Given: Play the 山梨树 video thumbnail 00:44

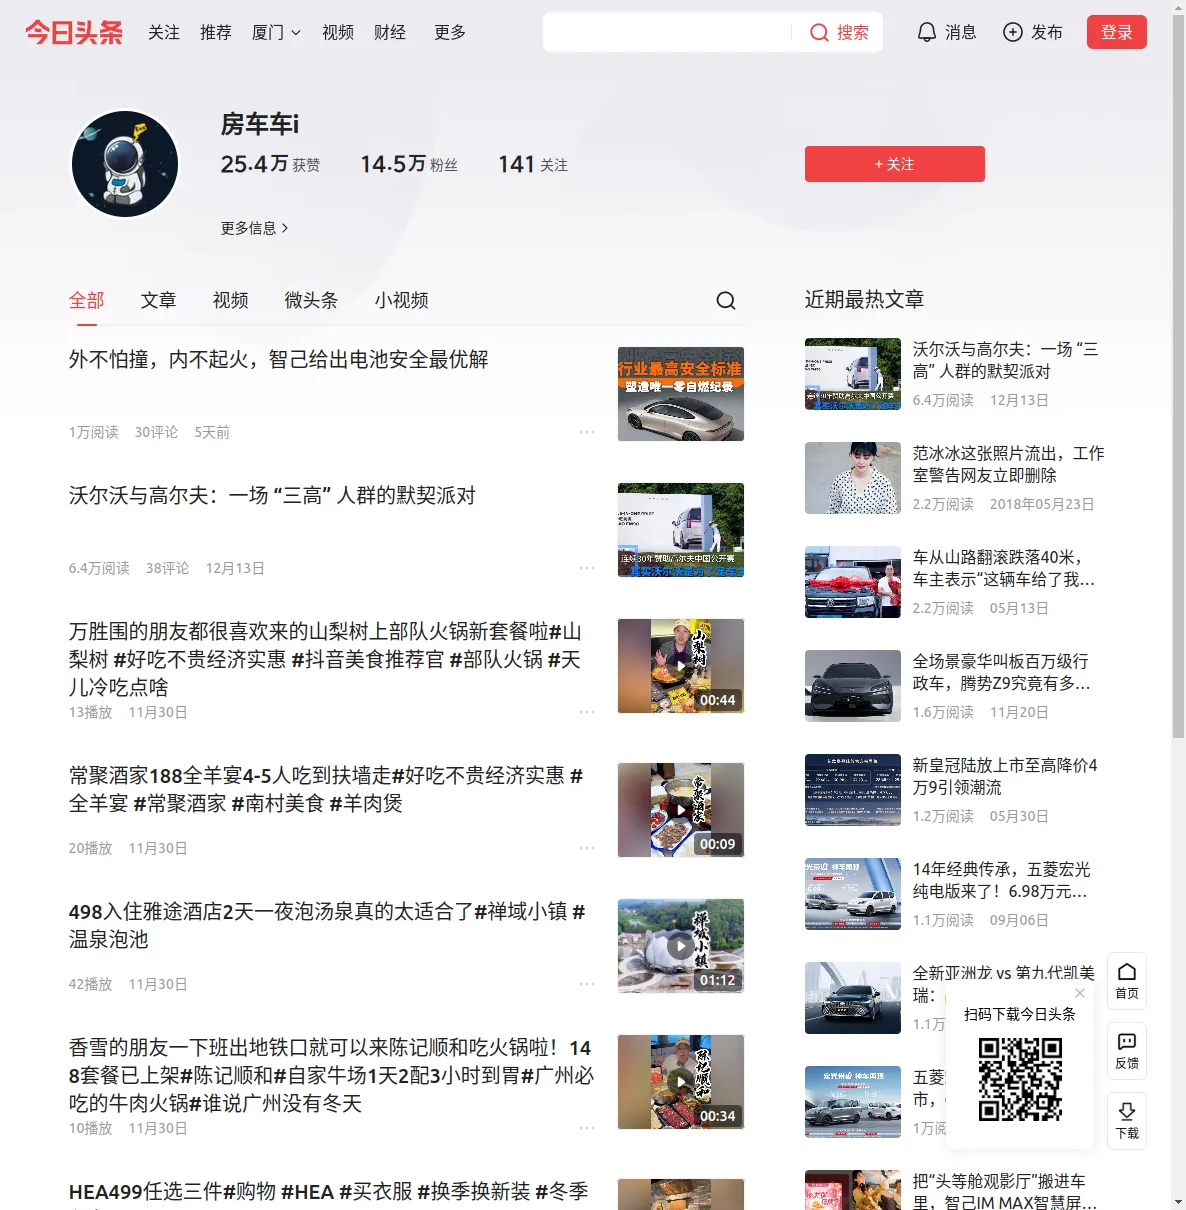Looking at the screenshot, I should pos(681,666).
